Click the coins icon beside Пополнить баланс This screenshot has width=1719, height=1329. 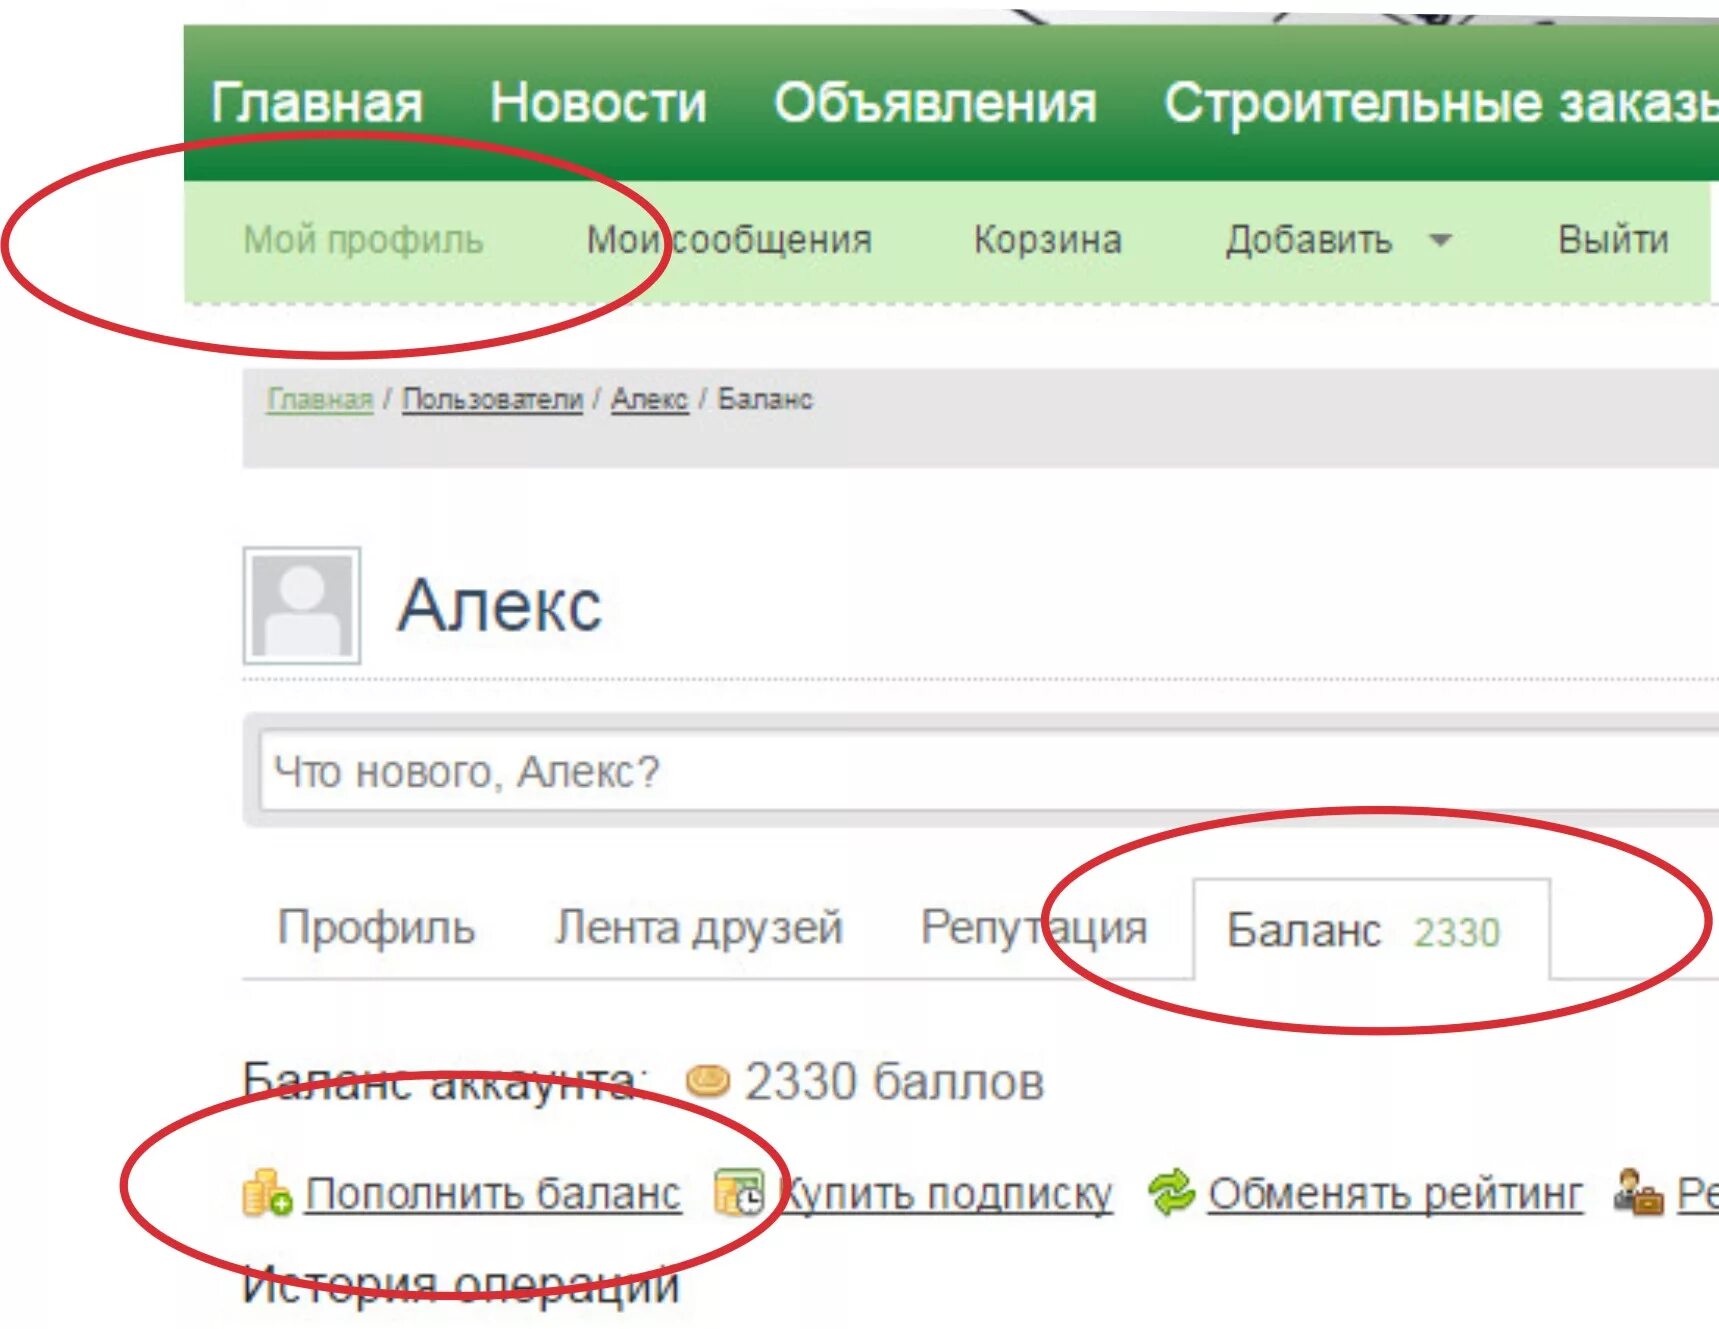[x=267, y=1192]
